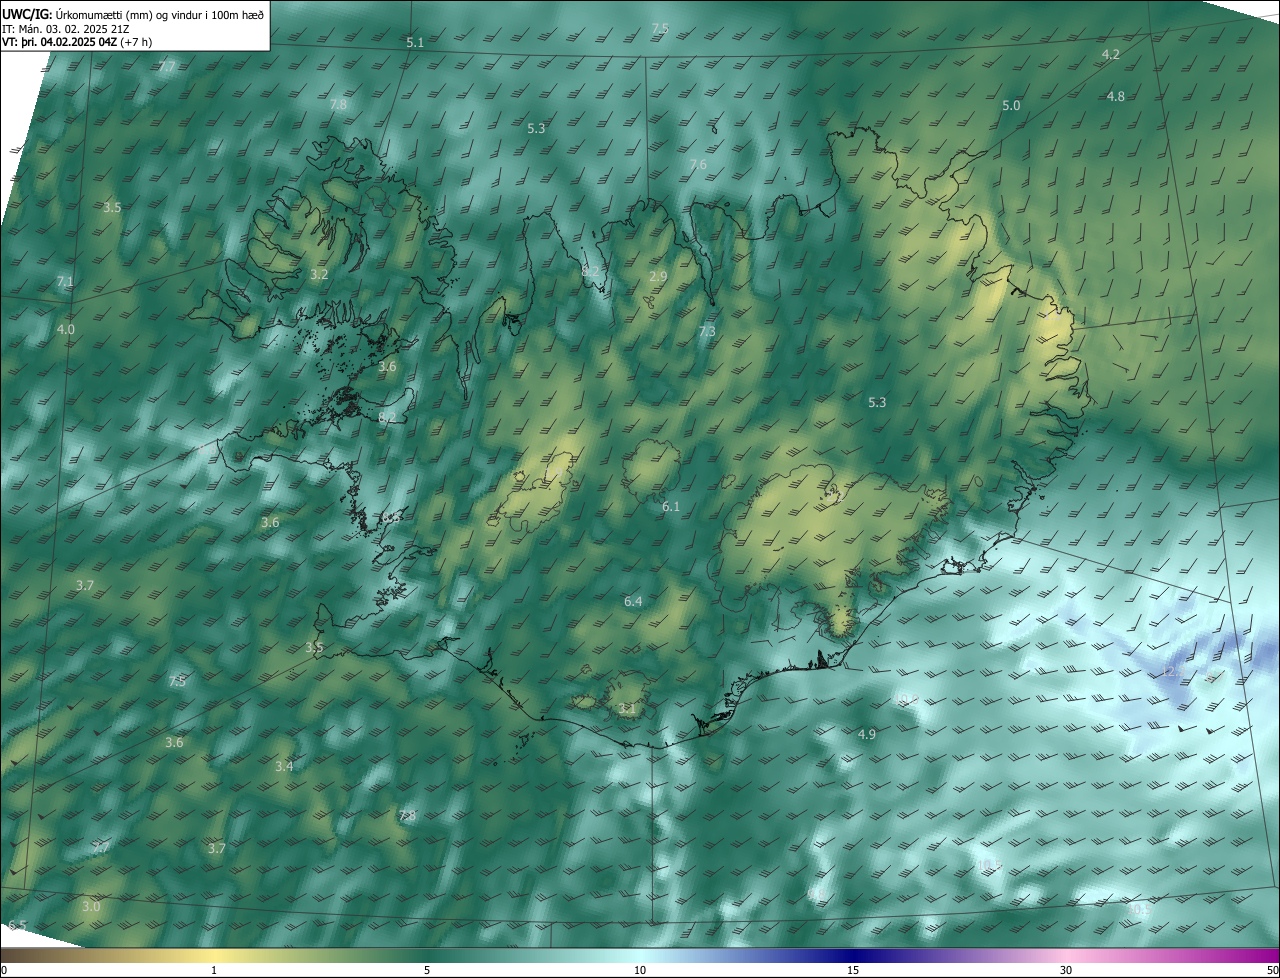Click the '5' tick on the color scale
This screenshot has width=1280, height=978.
[x=427, y=970]
